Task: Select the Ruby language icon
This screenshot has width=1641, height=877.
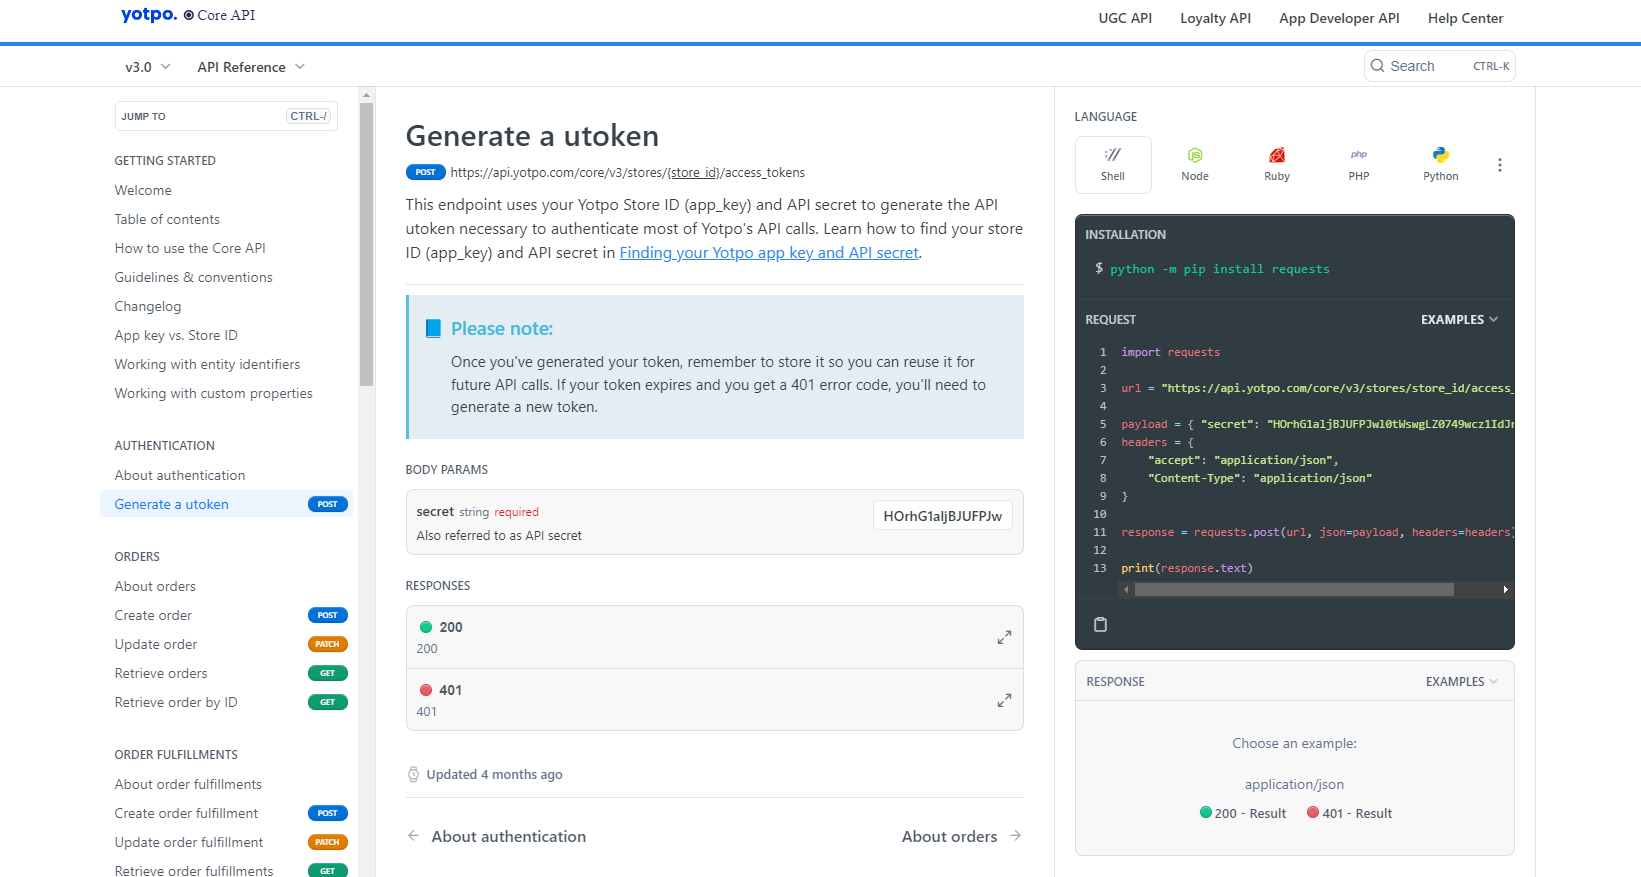Action: click(x=1277, y=165)
